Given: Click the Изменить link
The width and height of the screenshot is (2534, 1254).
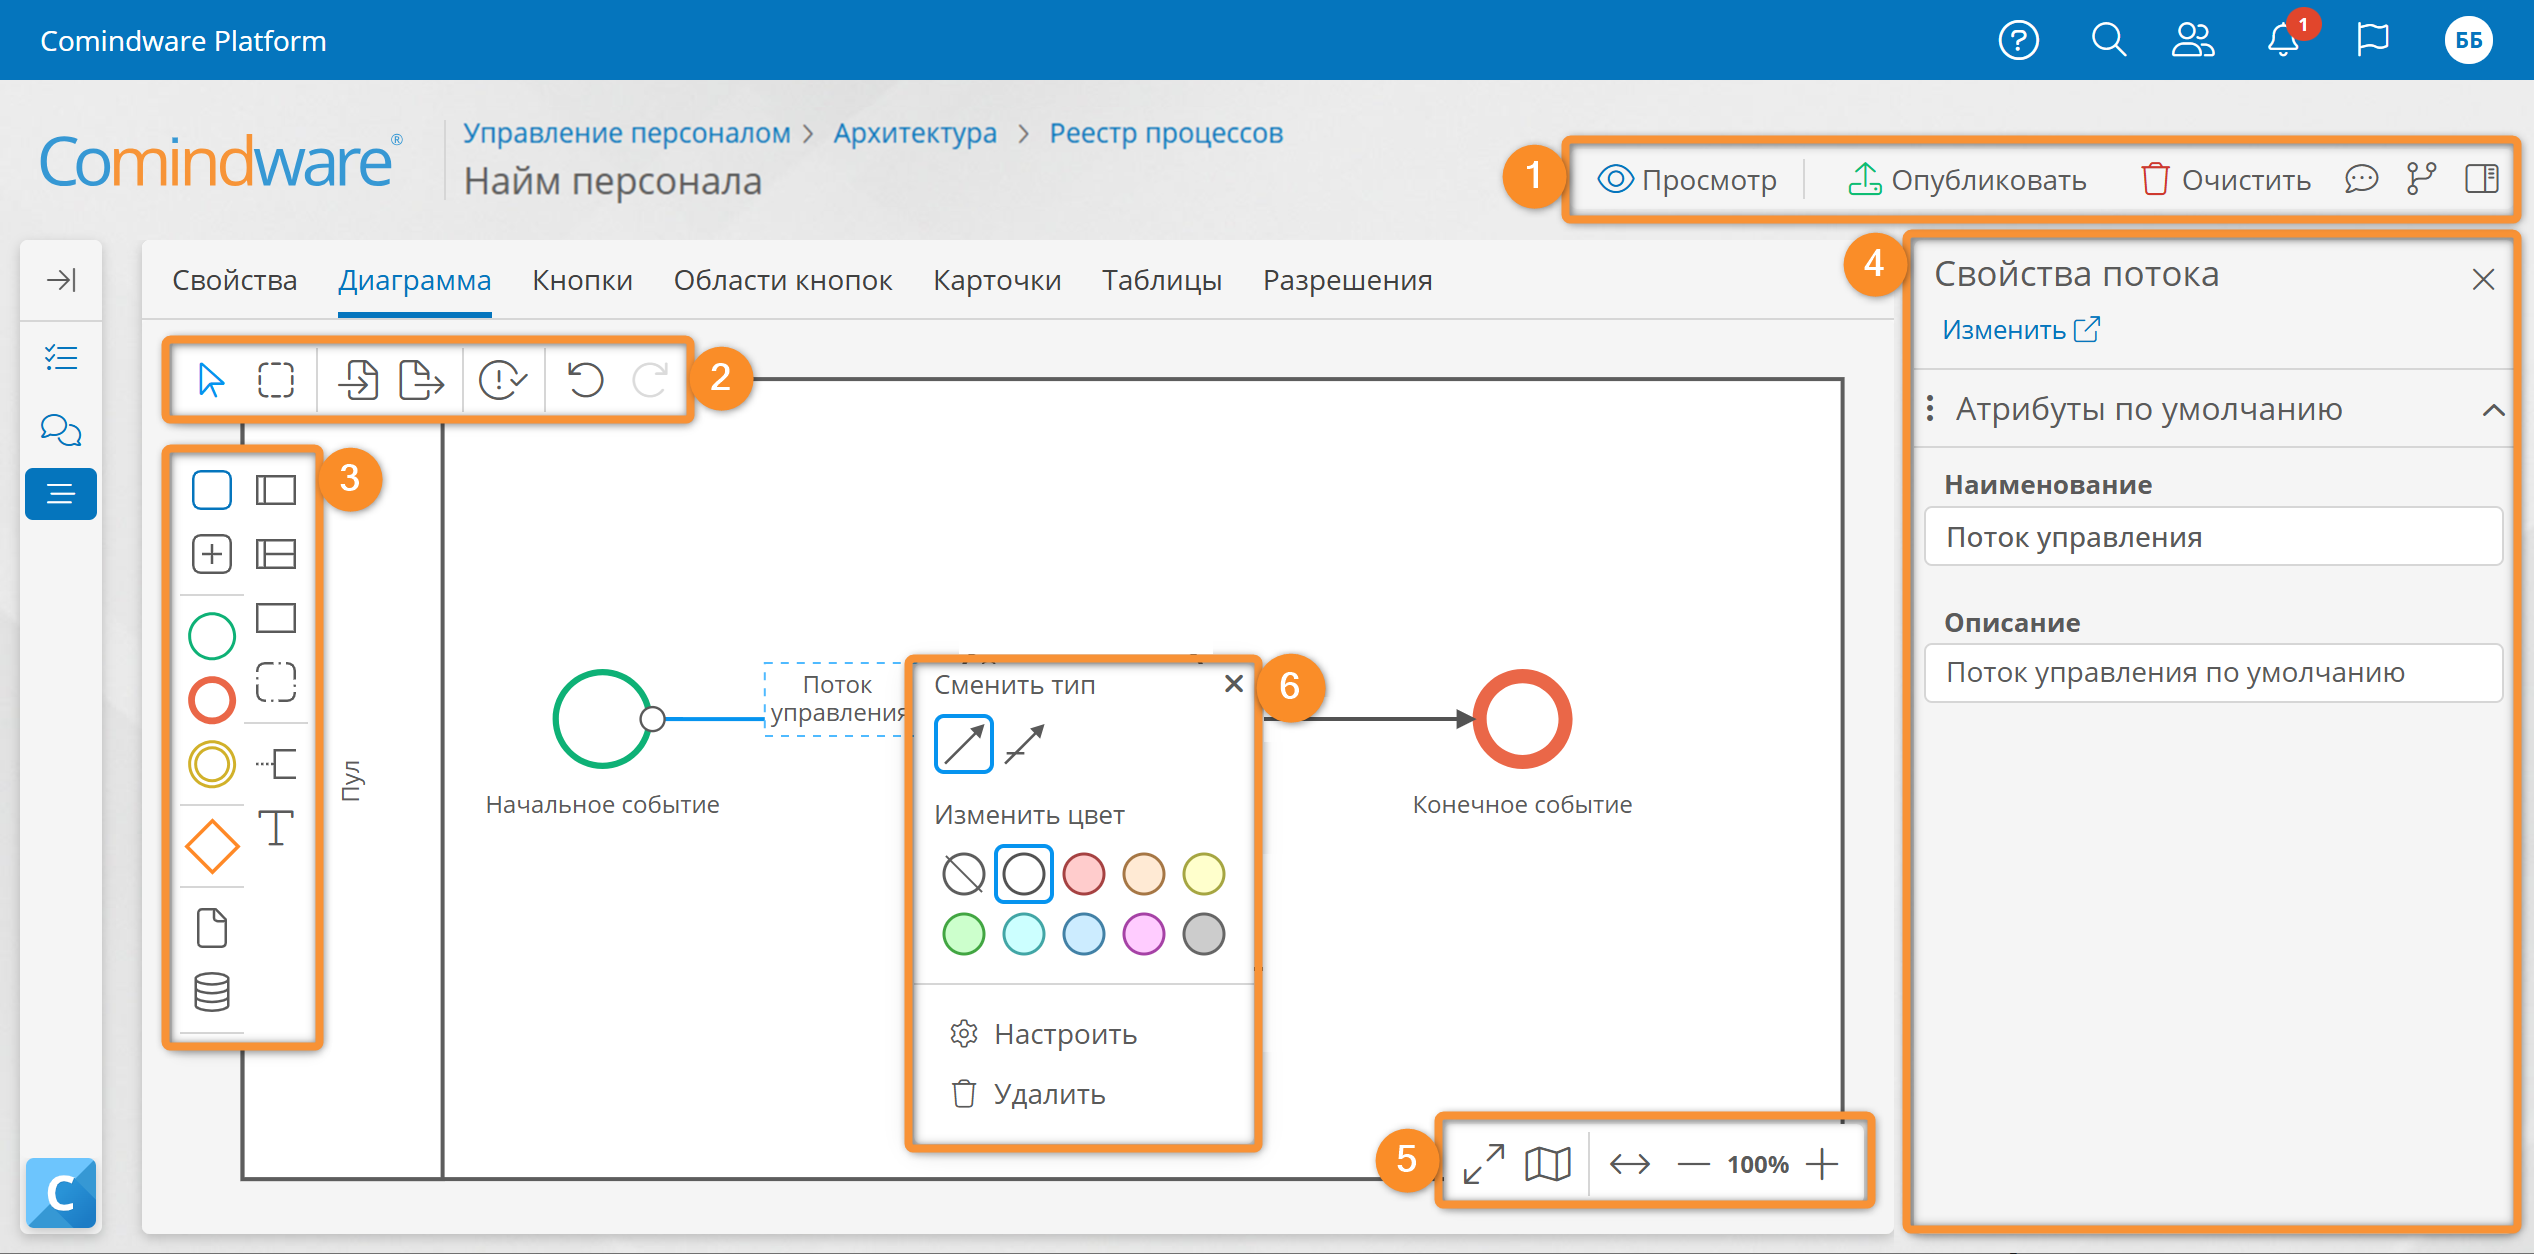Looking at the screenshot, I should (2021, 330).
